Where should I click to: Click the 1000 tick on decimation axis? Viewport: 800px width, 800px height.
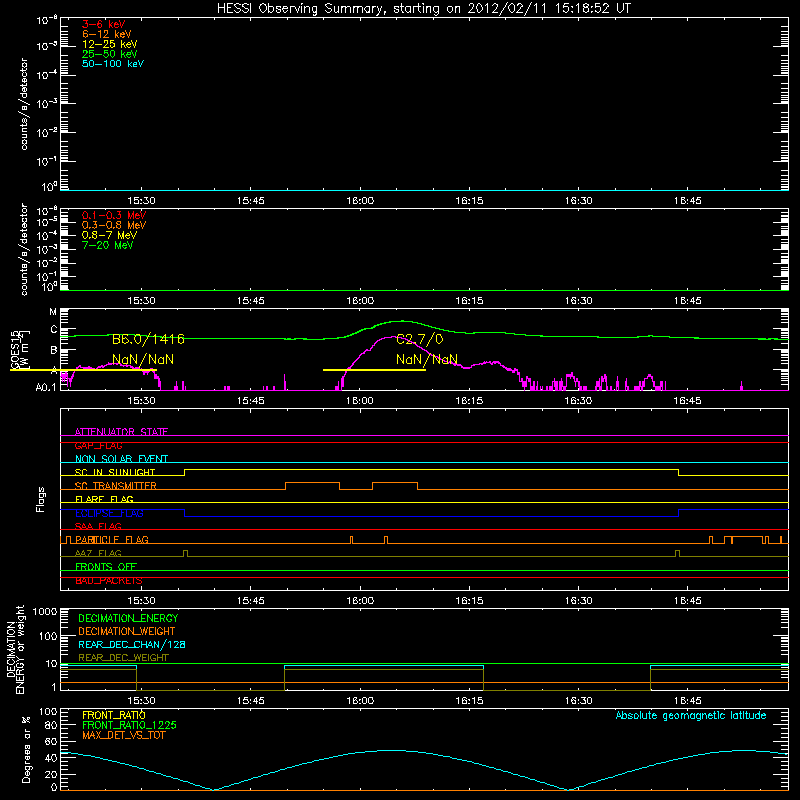point(44,612)
